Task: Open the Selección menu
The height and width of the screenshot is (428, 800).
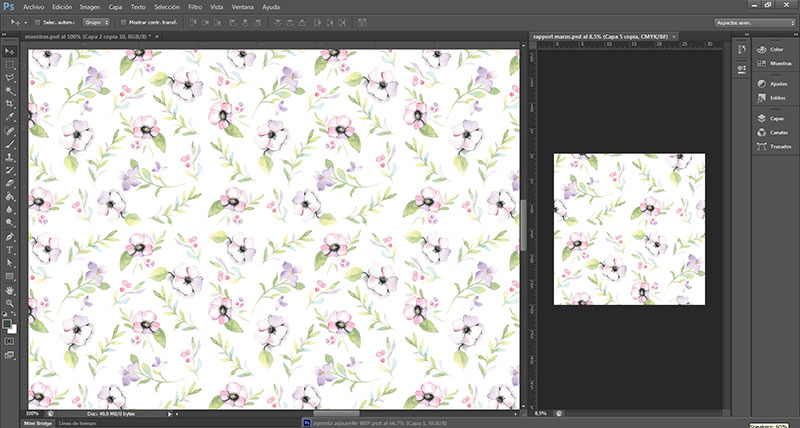Action: point(167,7)
